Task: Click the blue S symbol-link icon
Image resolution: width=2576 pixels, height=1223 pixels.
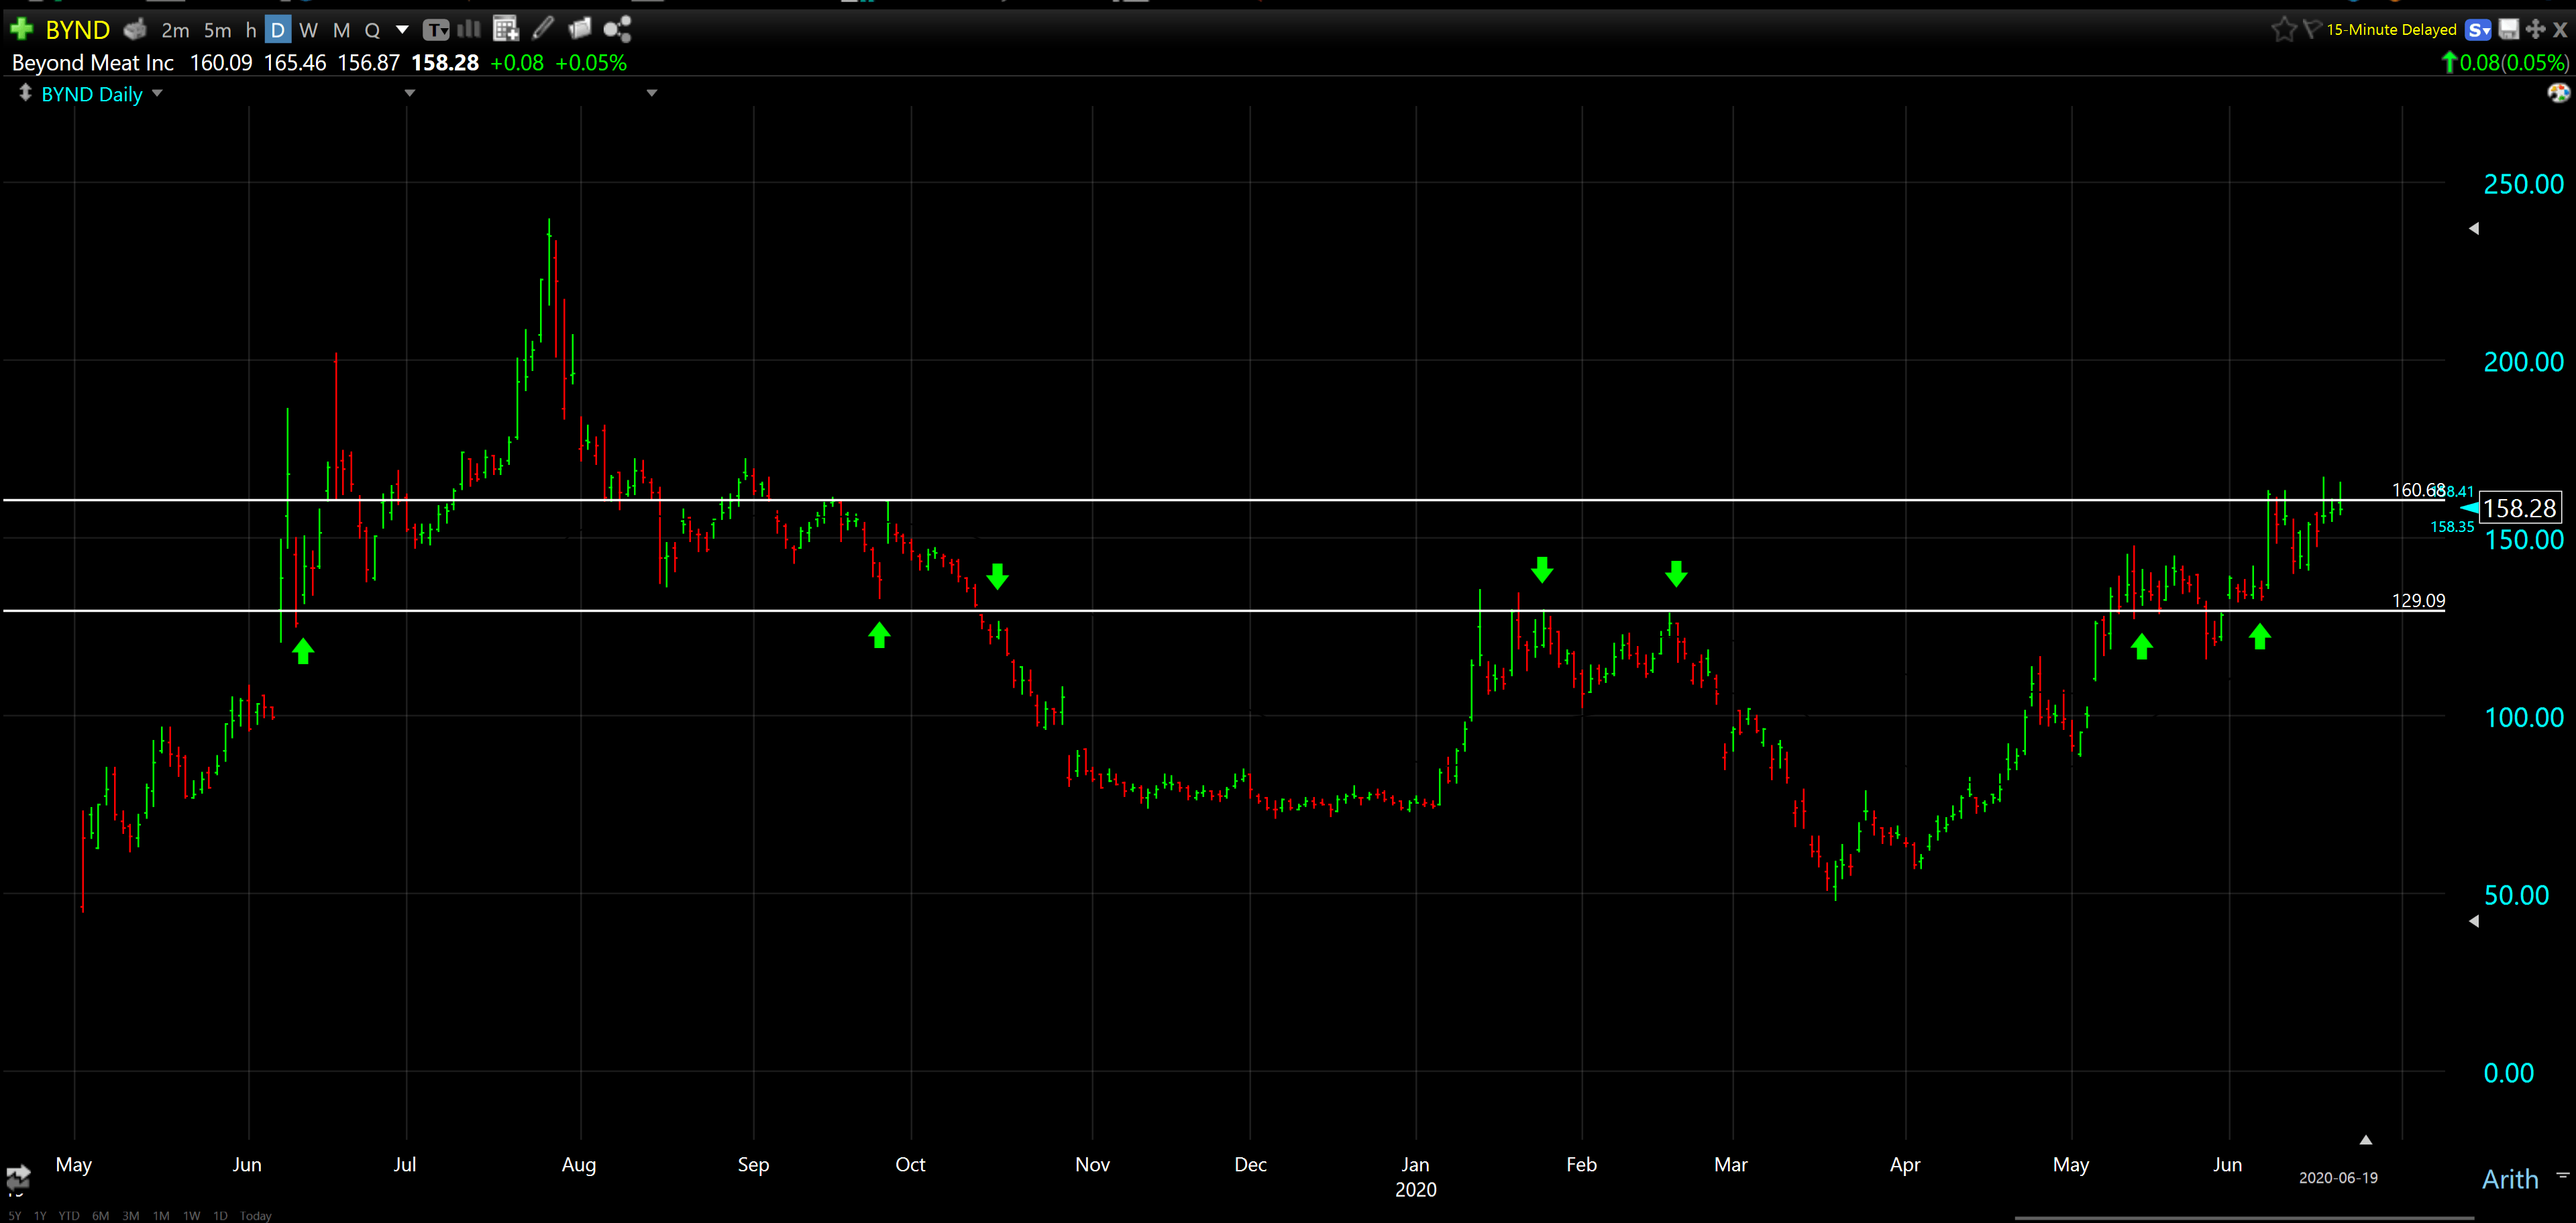Action: pyautogui.click(x=2478, y=30)
